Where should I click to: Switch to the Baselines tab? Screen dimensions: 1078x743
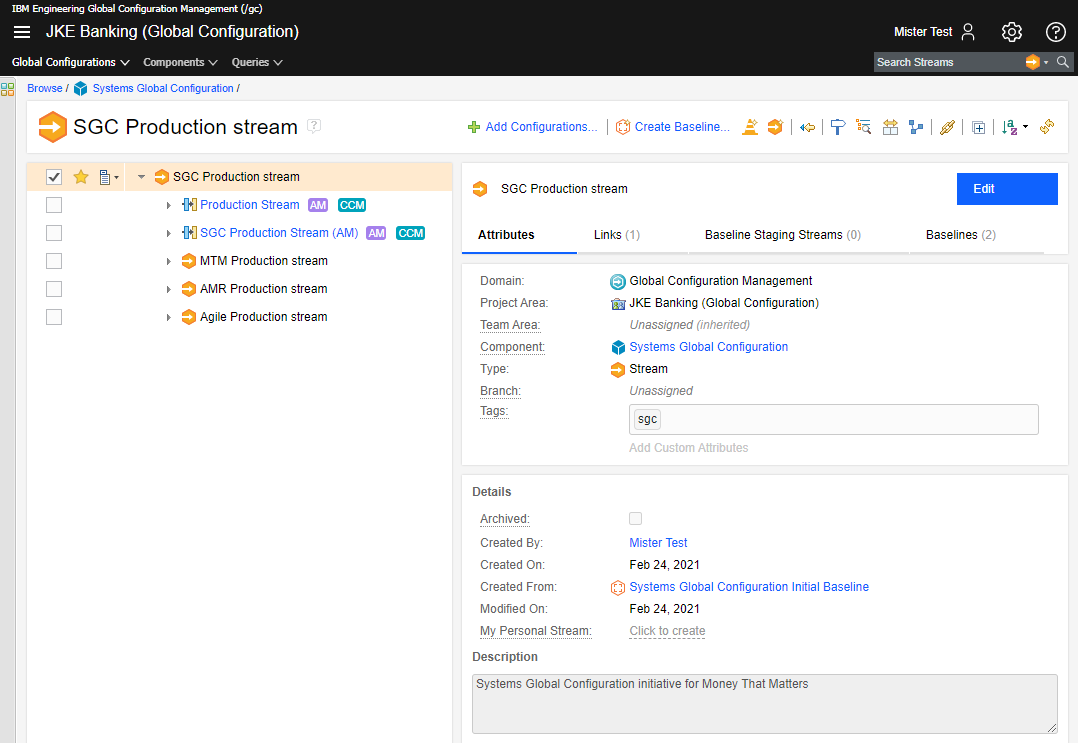(x=960, y=235)
